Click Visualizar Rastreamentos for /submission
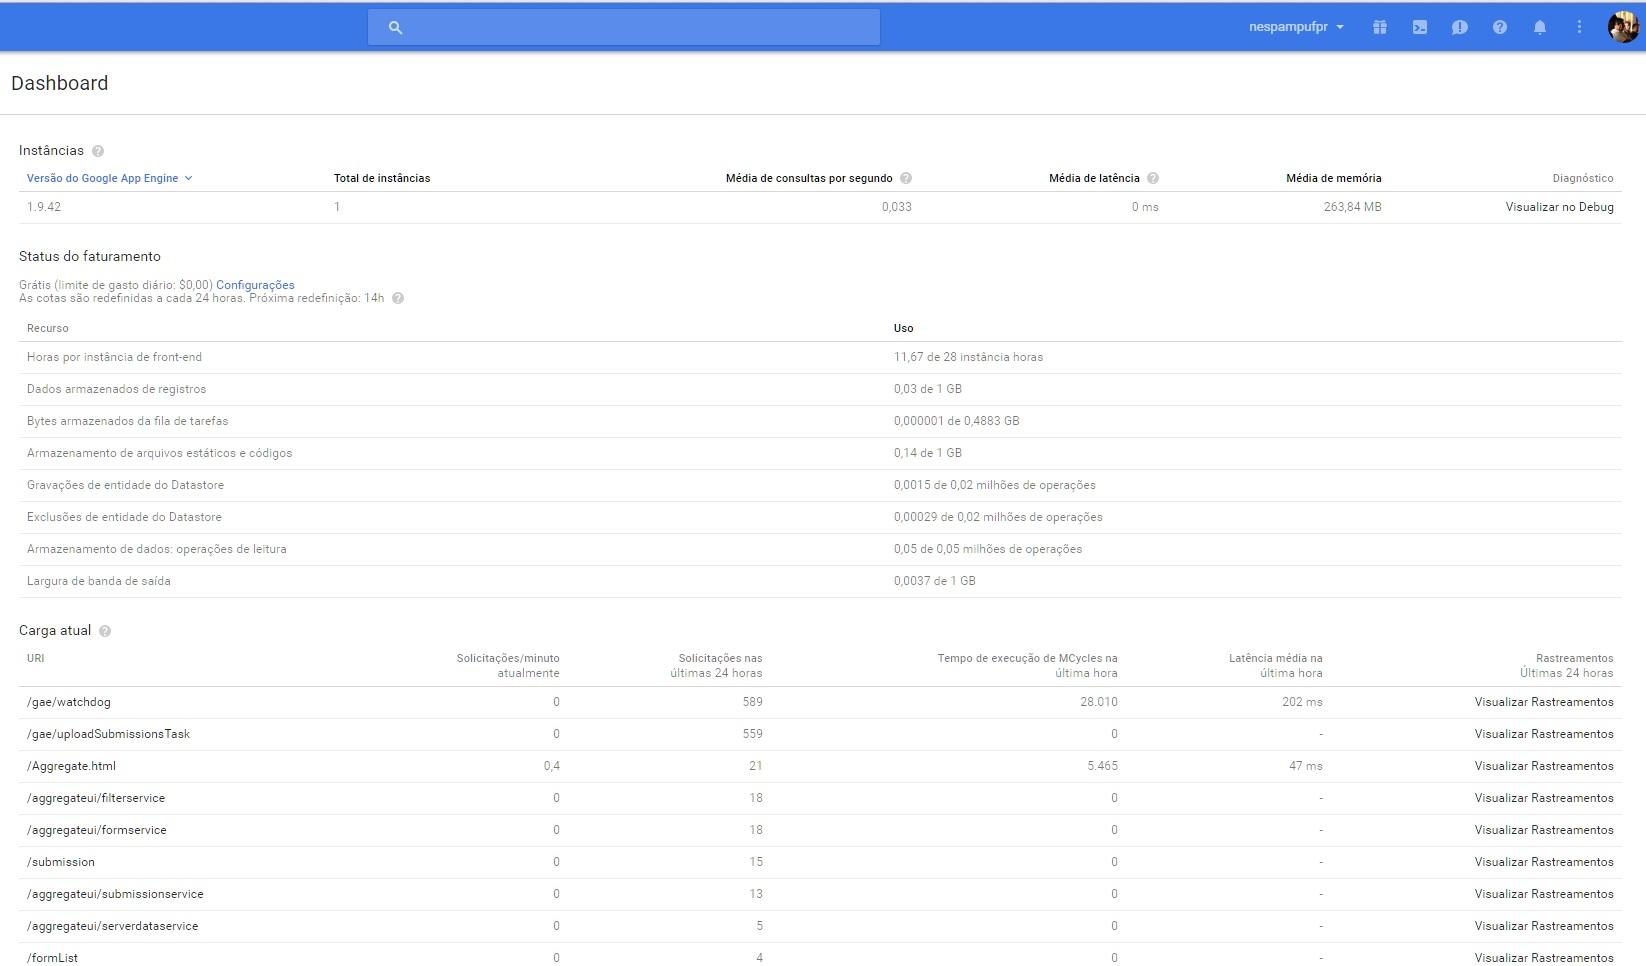Image resolution: width=1646 pixels, height=966 pixels. pos(1543,862)
